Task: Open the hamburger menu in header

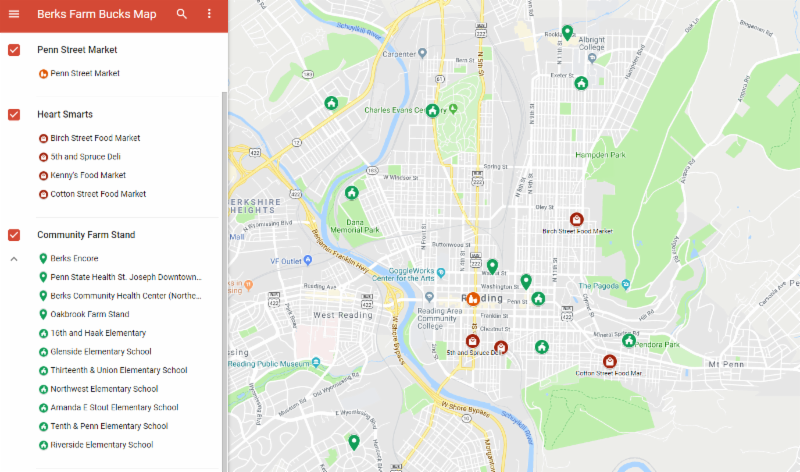Action: [14, 14]
